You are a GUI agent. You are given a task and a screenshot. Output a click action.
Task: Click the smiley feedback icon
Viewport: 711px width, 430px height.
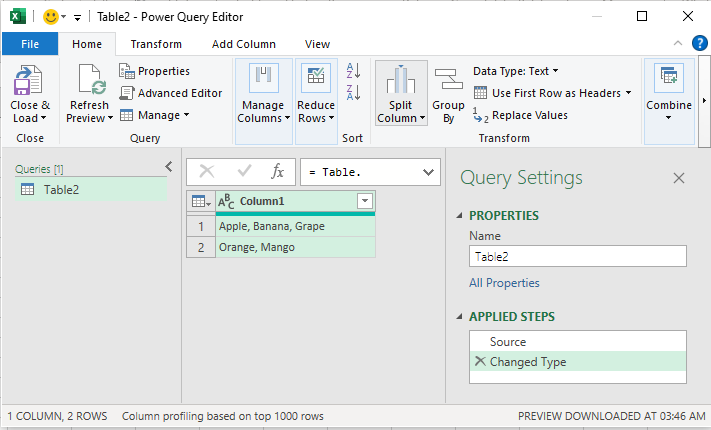coord(51,17)
